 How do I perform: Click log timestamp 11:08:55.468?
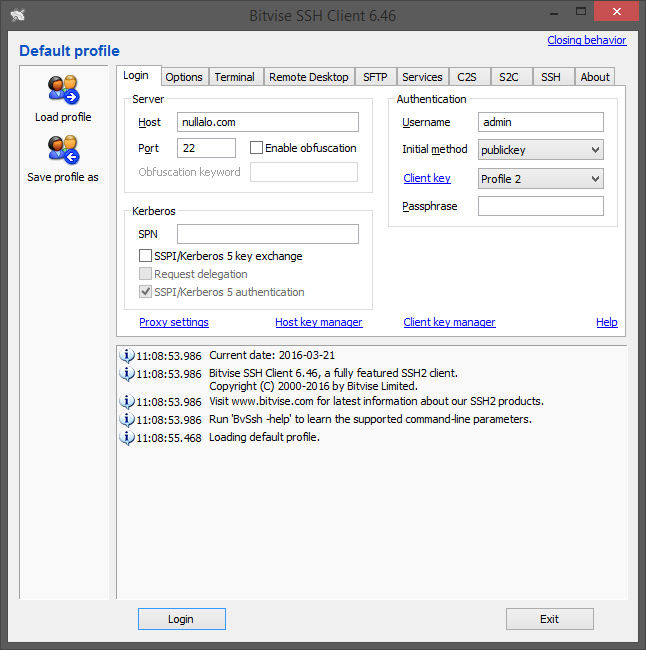(169, 438)
